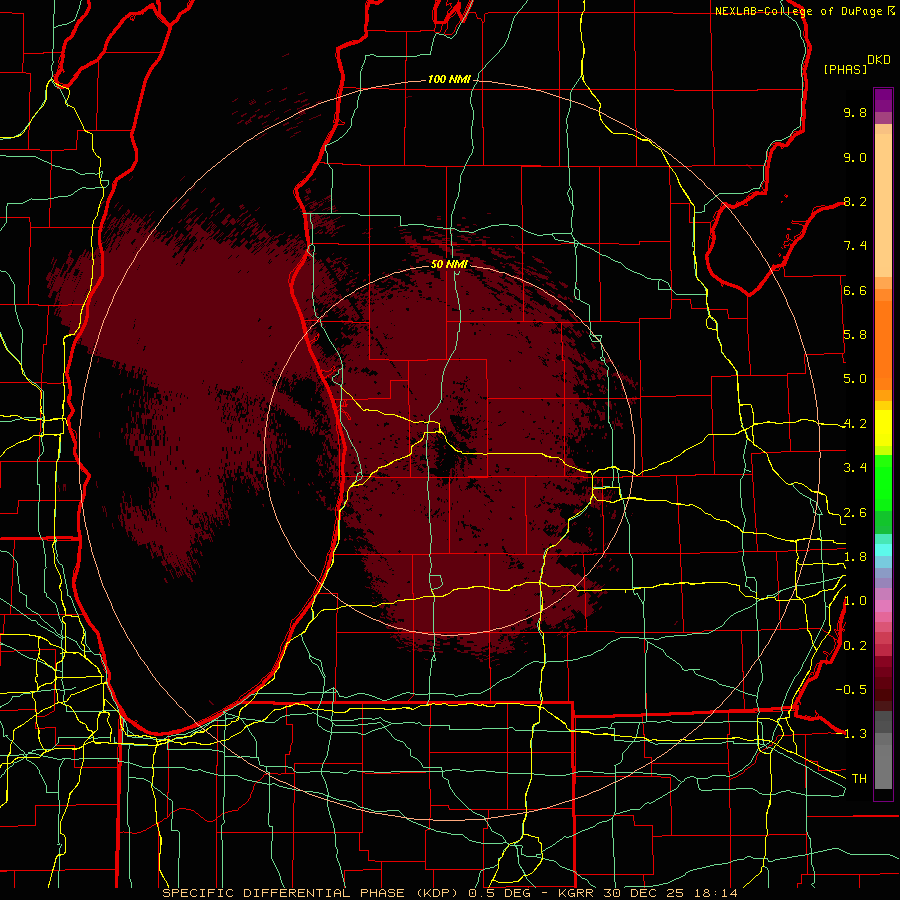900x900 pixels.
Task: Click the 50 NMI range ring label
Action: [x=449, y=264]
